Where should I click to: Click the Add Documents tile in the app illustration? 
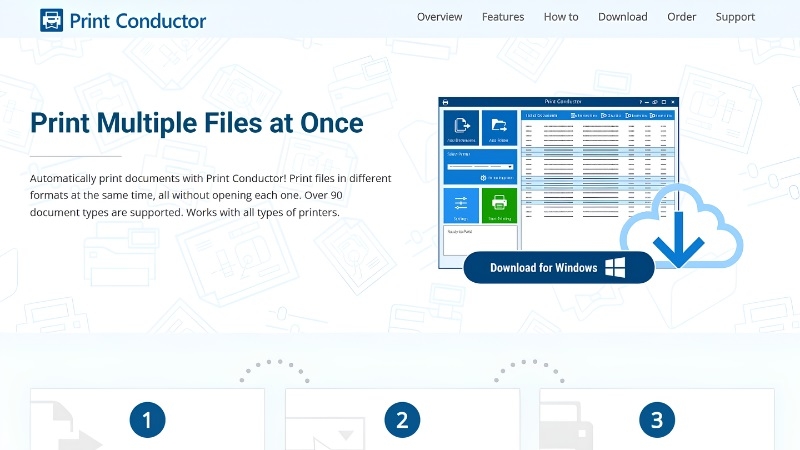click(x=461, y=128)
